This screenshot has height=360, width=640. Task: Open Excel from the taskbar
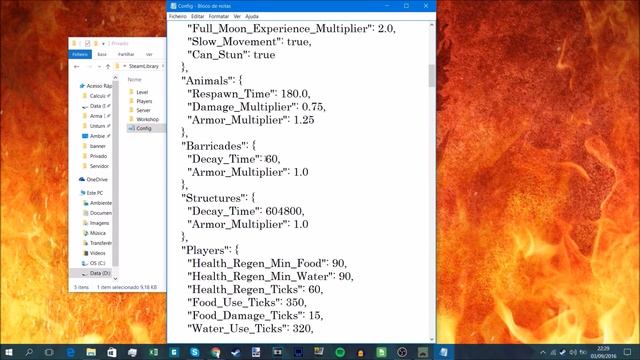[x=153, y=352]
